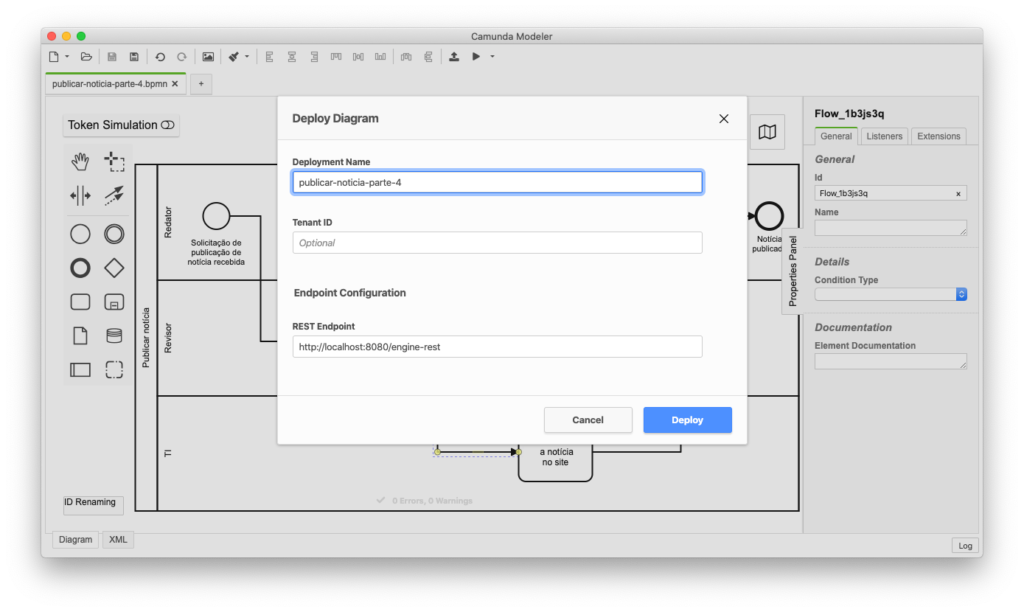
Task: Clear the Id field value
Action: (x=958, y=193)
